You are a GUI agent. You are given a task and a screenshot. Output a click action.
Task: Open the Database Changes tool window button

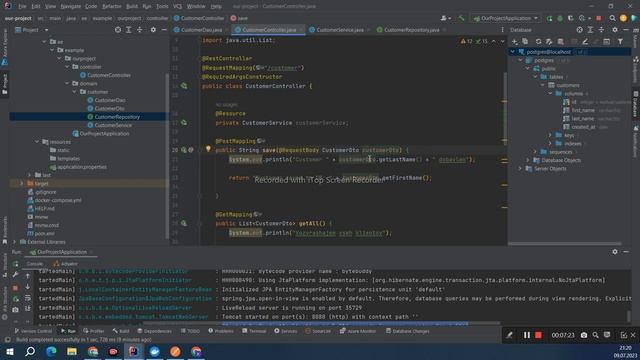coord(407,331)
